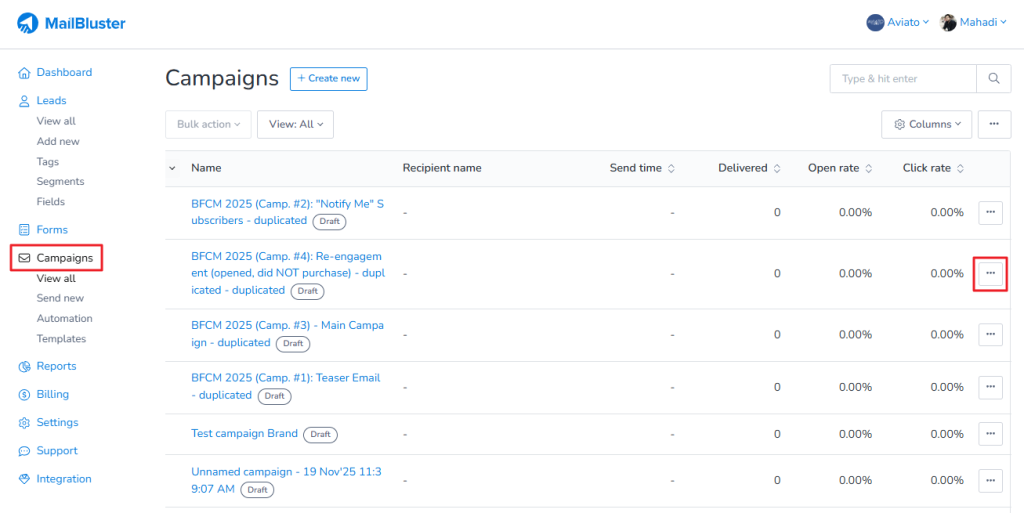Click the Aviato brand avatar

(x=875, y=23)
